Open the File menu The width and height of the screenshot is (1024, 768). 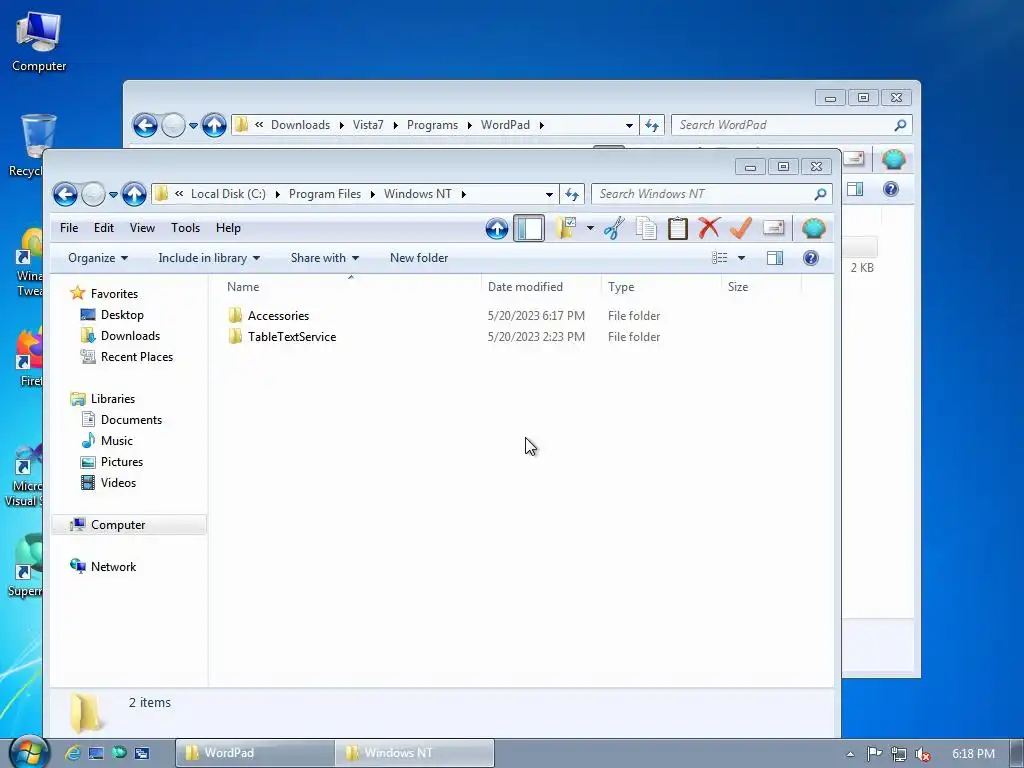(x=69, y=228)
